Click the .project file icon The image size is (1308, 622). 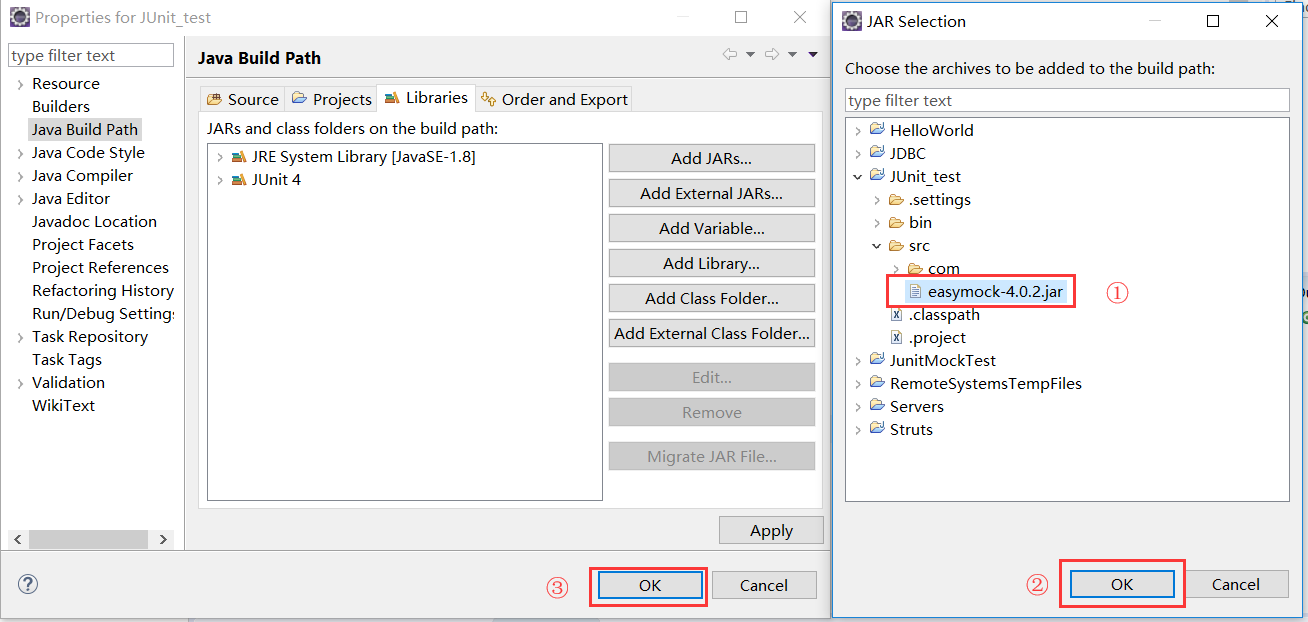pos(896,337)
